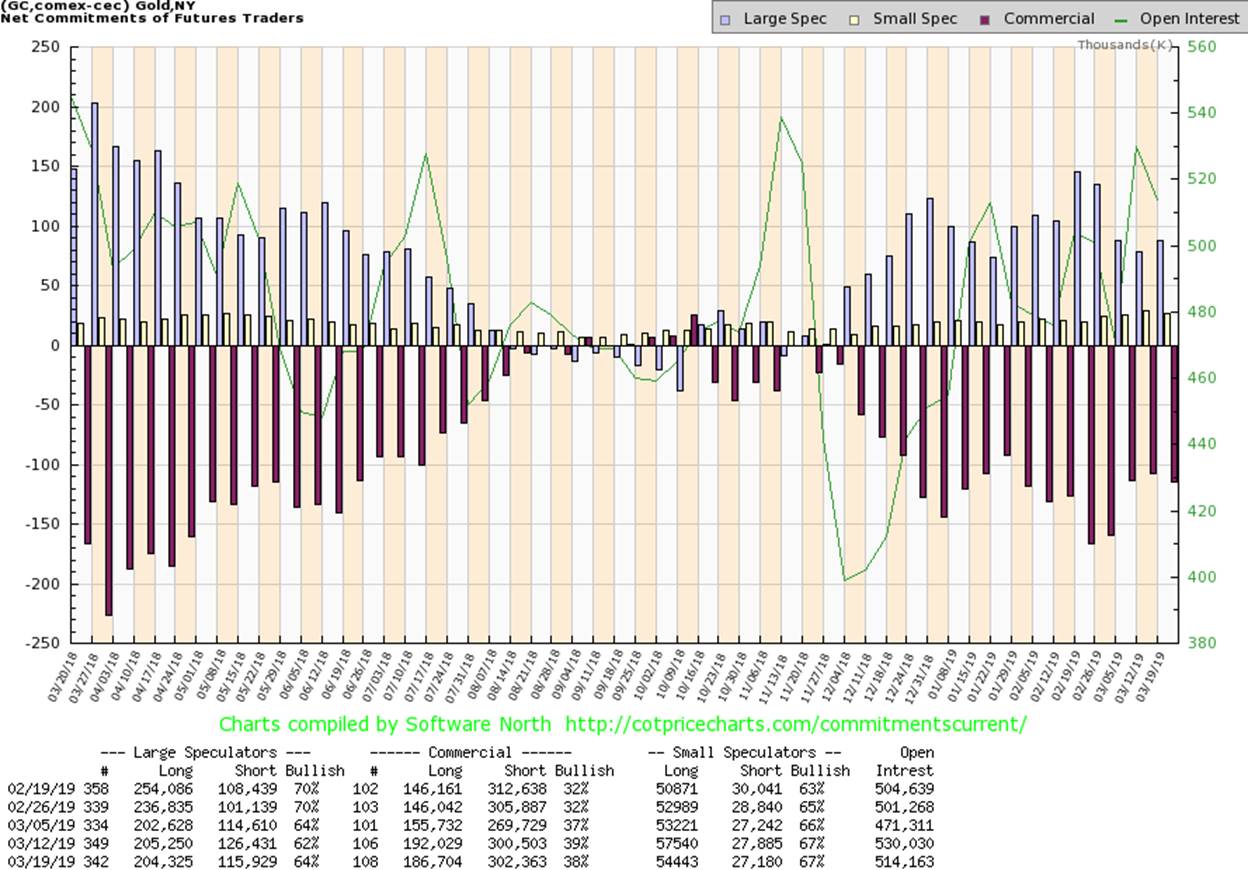Click the 'Thousands(K)' axis unit label
Screen dimensions: 1248x870
tap(1124, 46)
